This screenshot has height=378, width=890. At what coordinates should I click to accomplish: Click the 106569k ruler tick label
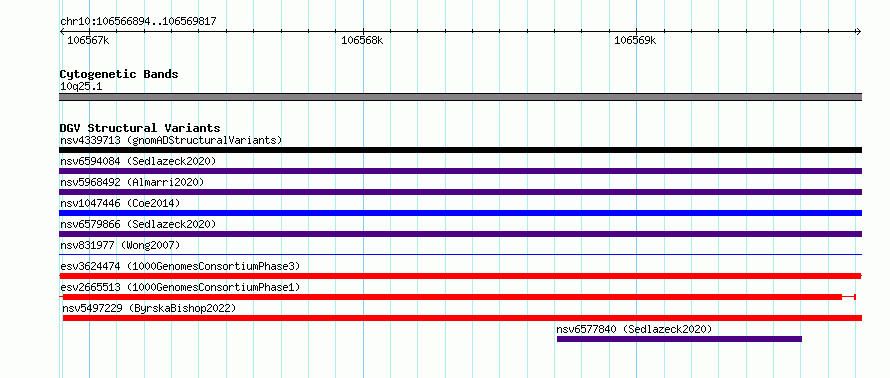tap(635, 41)
